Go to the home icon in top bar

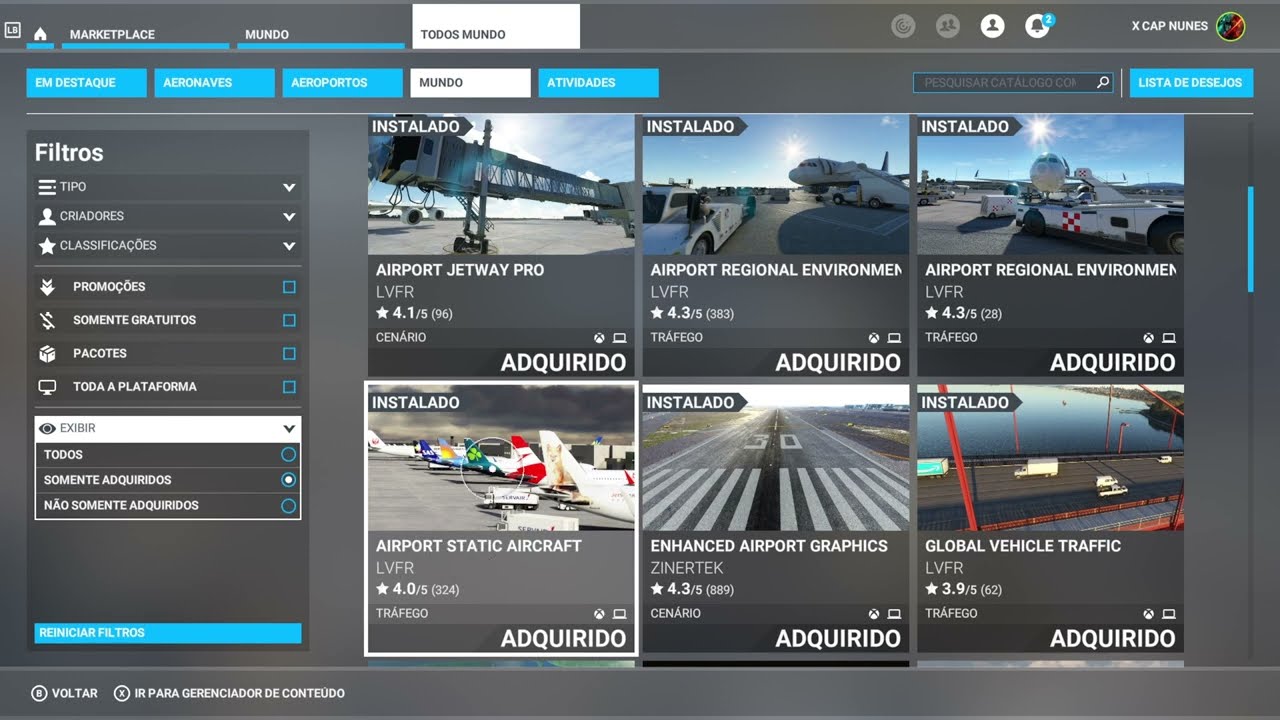point(40,34)
